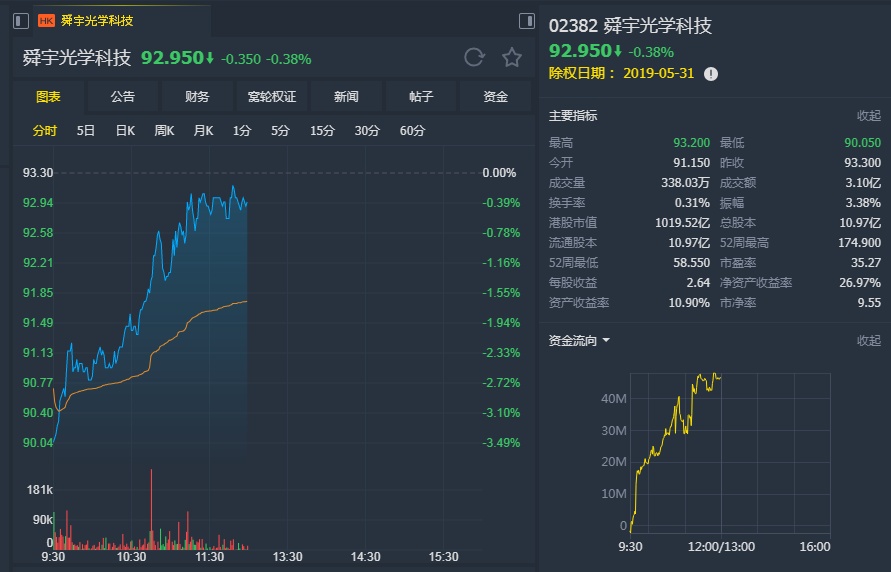Open the 公告 announcements tab
The image size is (891, 572).
[122, 97]
